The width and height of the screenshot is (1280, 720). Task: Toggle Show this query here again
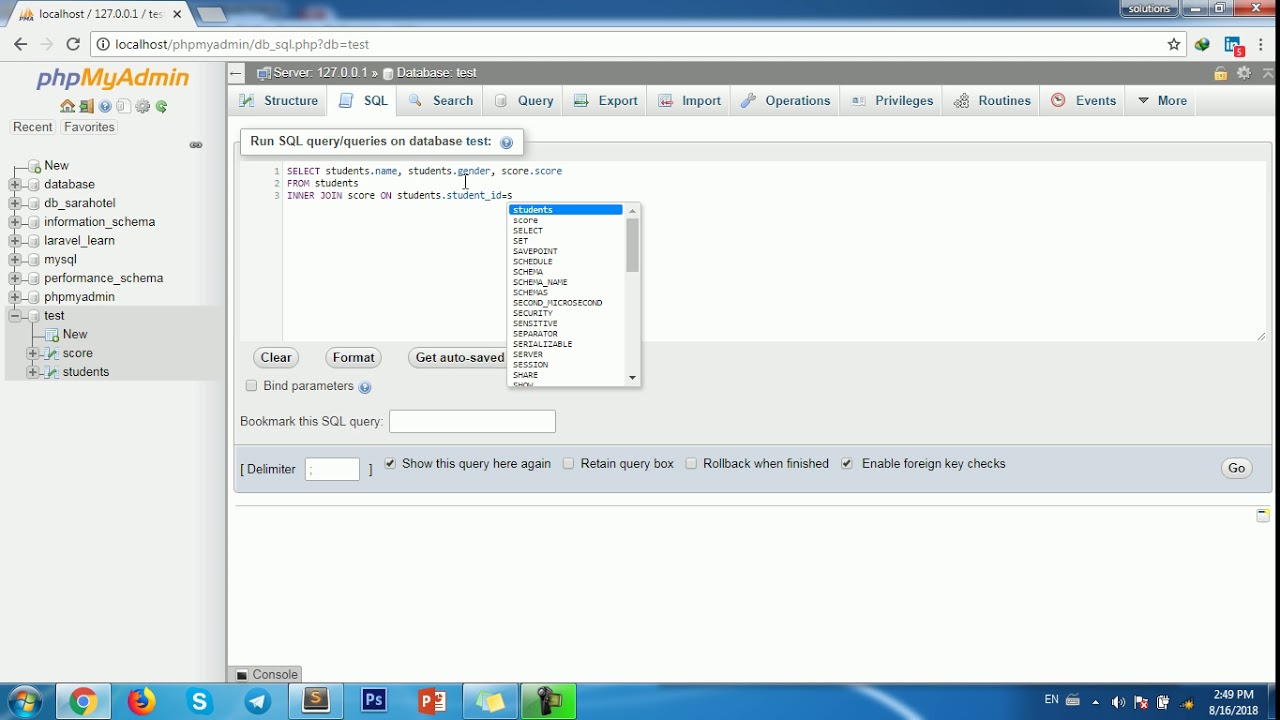coord(390,464)
